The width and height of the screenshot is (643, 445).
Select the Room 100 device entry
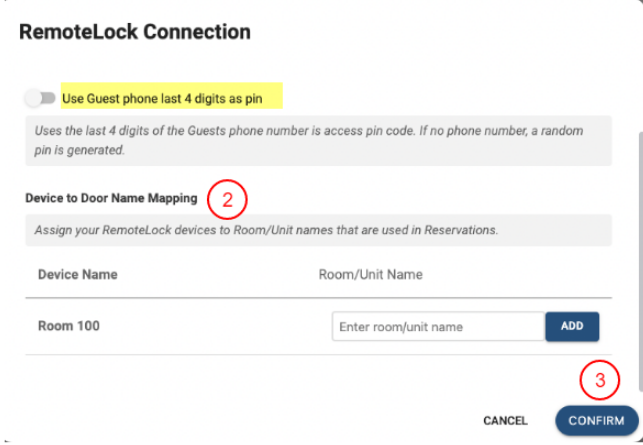(69, 326)
